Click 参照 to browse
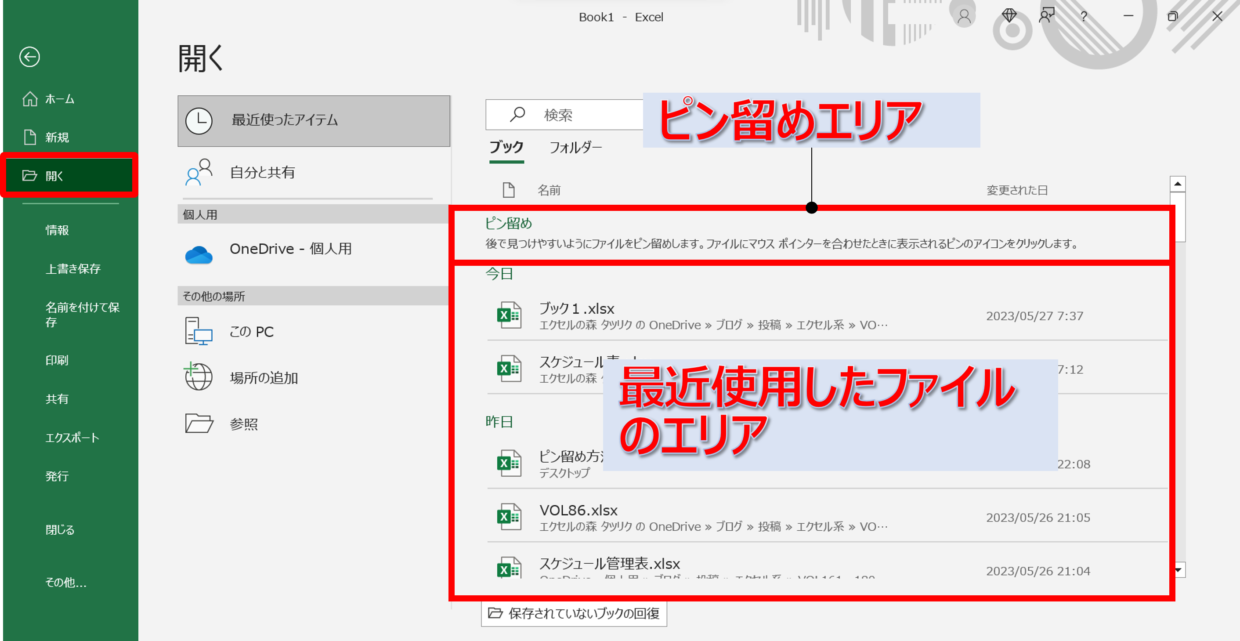Image resolution: width=1240 pixels, height=641 pixels. [314, 424]
